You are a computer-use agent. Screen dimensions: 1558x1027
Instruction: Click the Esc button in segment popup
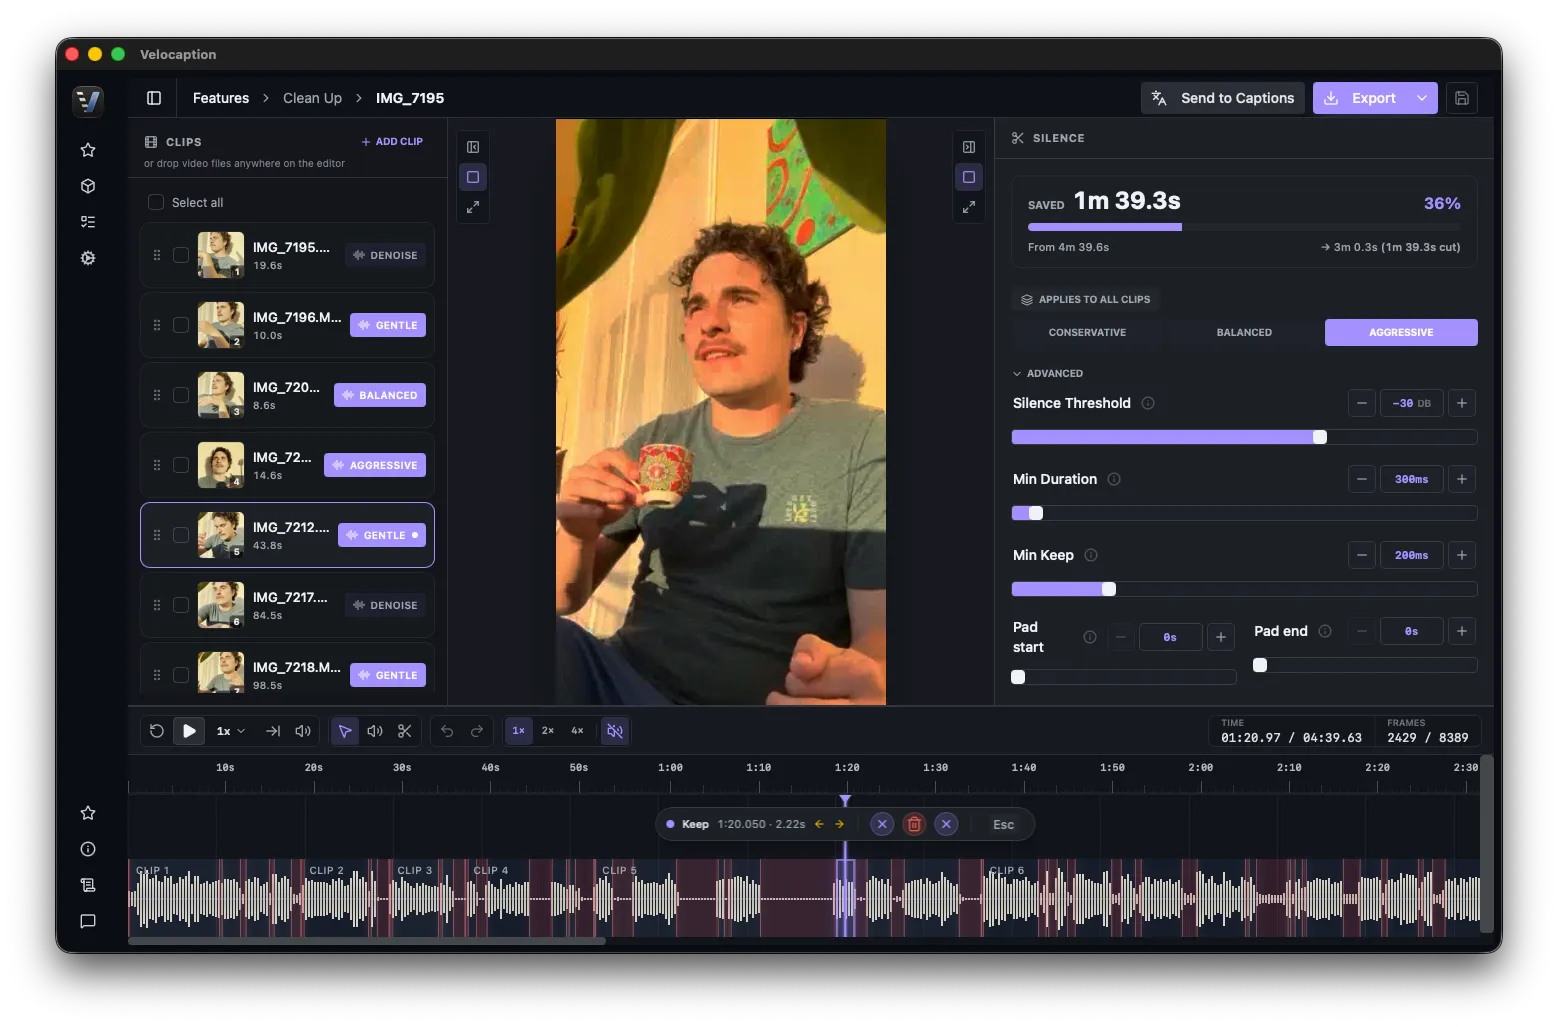(1003, 824)
